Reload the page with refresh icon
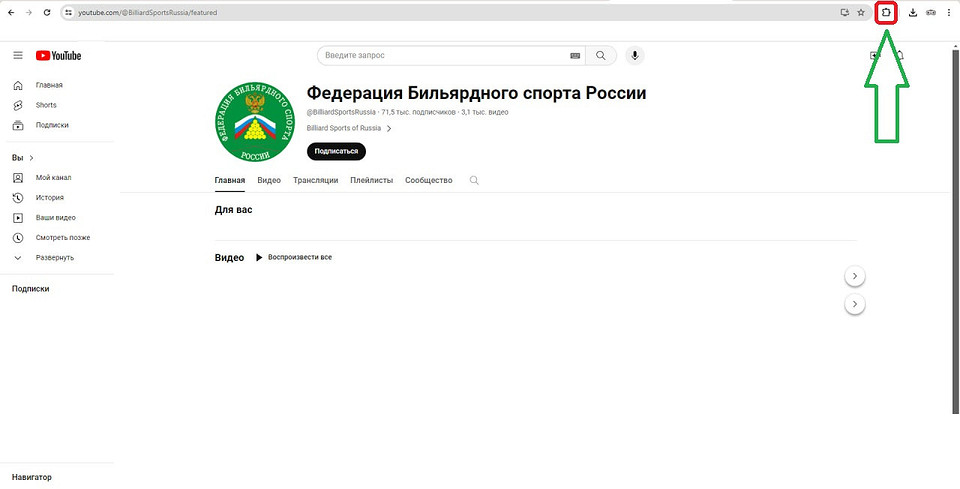 coord(47,12)
